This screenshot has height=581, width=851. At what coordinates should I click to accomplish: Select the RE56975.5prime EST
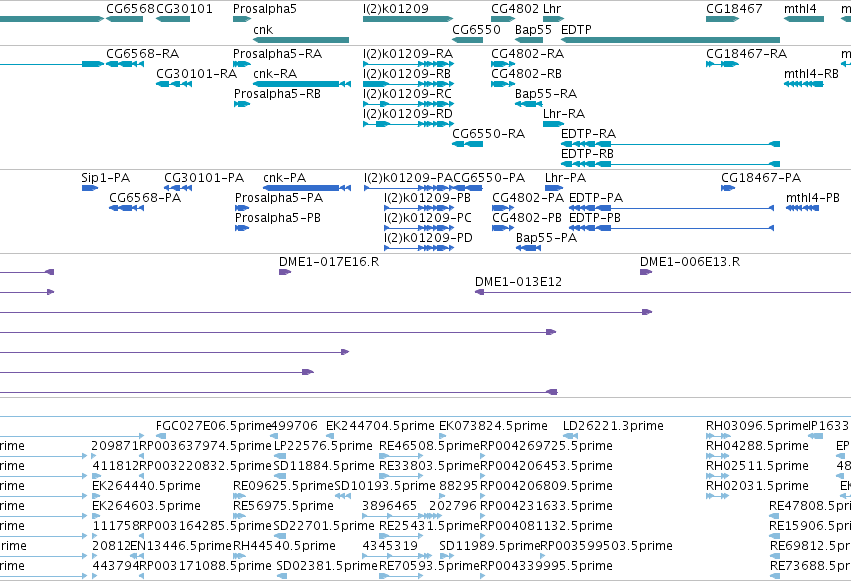[239, 516]
